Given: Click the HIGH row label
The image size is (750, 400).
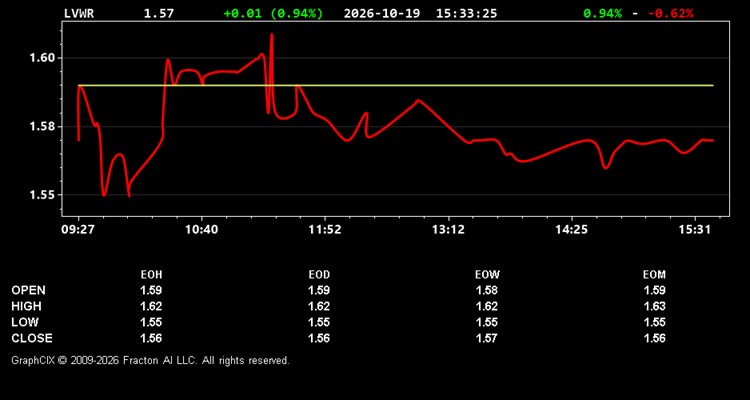Looking at the screenshot, I should click(x=26, y=306).
